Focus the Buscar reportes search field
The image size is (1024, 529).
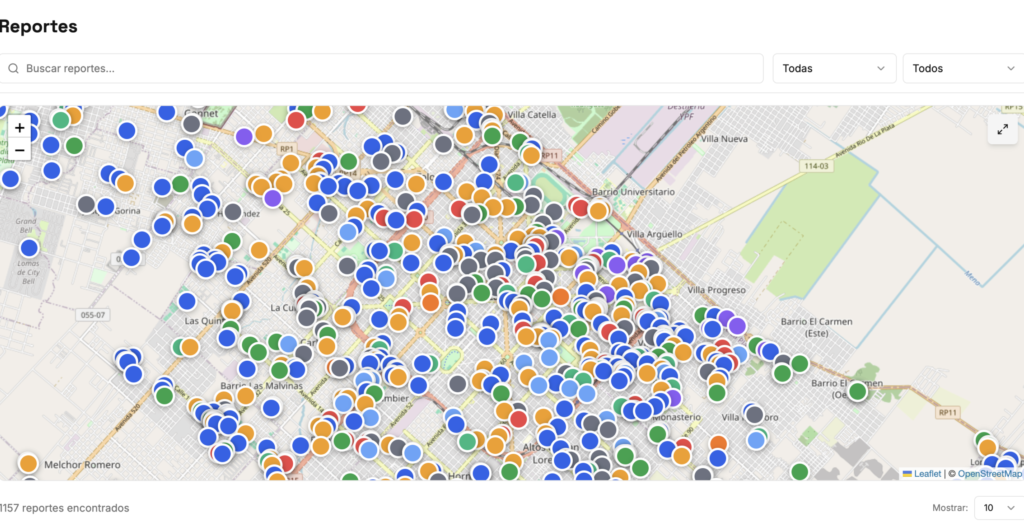pos(390,69)
